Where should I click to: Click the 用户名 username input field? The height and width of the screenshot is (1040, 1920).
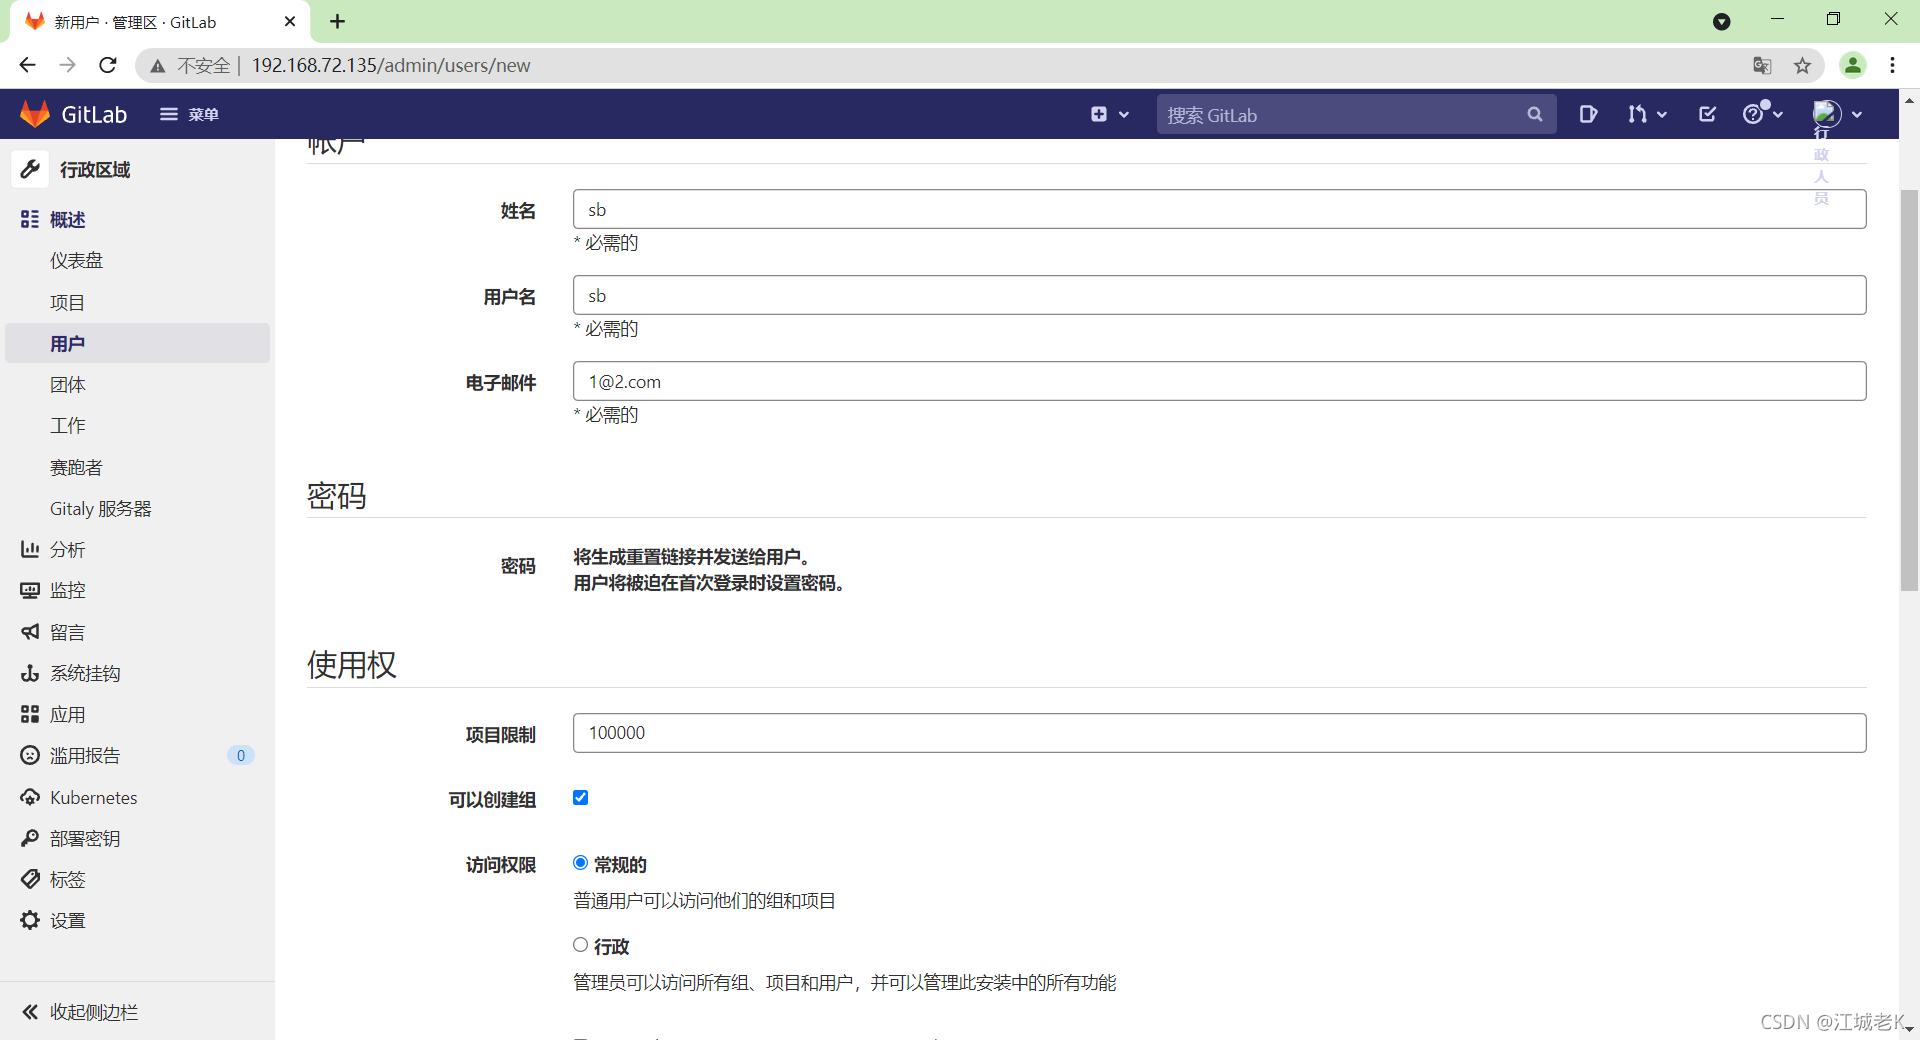tap(1219, 295)
